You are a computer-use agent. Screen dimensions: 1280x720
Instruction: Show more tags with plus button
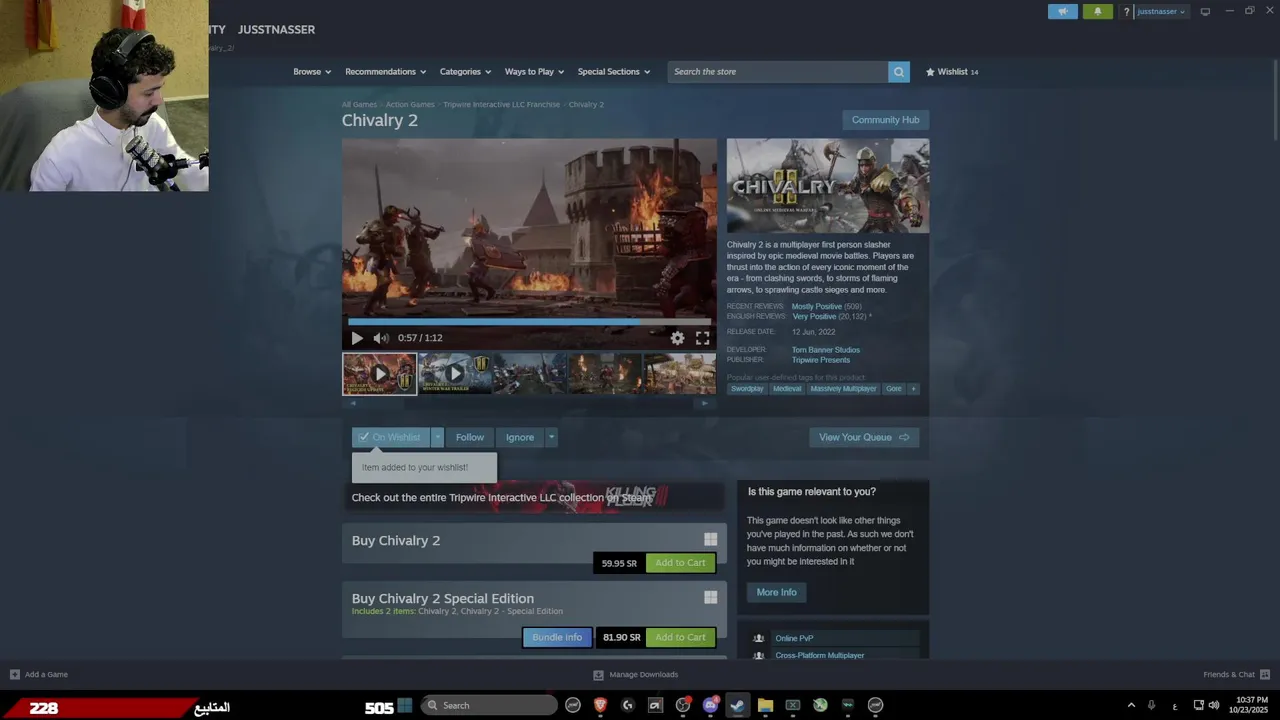[x=913, y=389]
